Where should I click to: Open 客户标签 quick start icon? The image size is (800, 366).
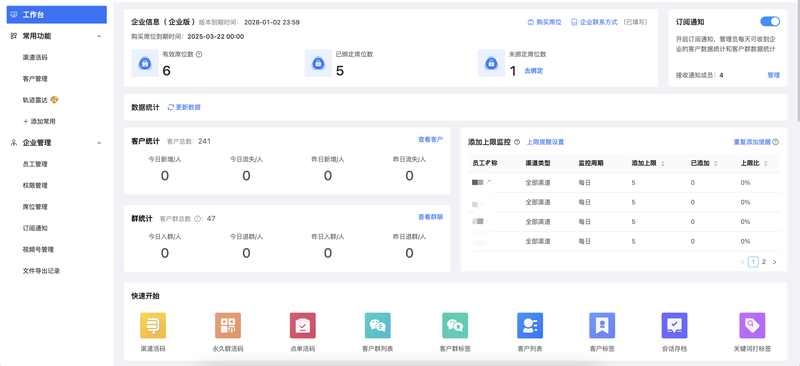pos(602,326)
